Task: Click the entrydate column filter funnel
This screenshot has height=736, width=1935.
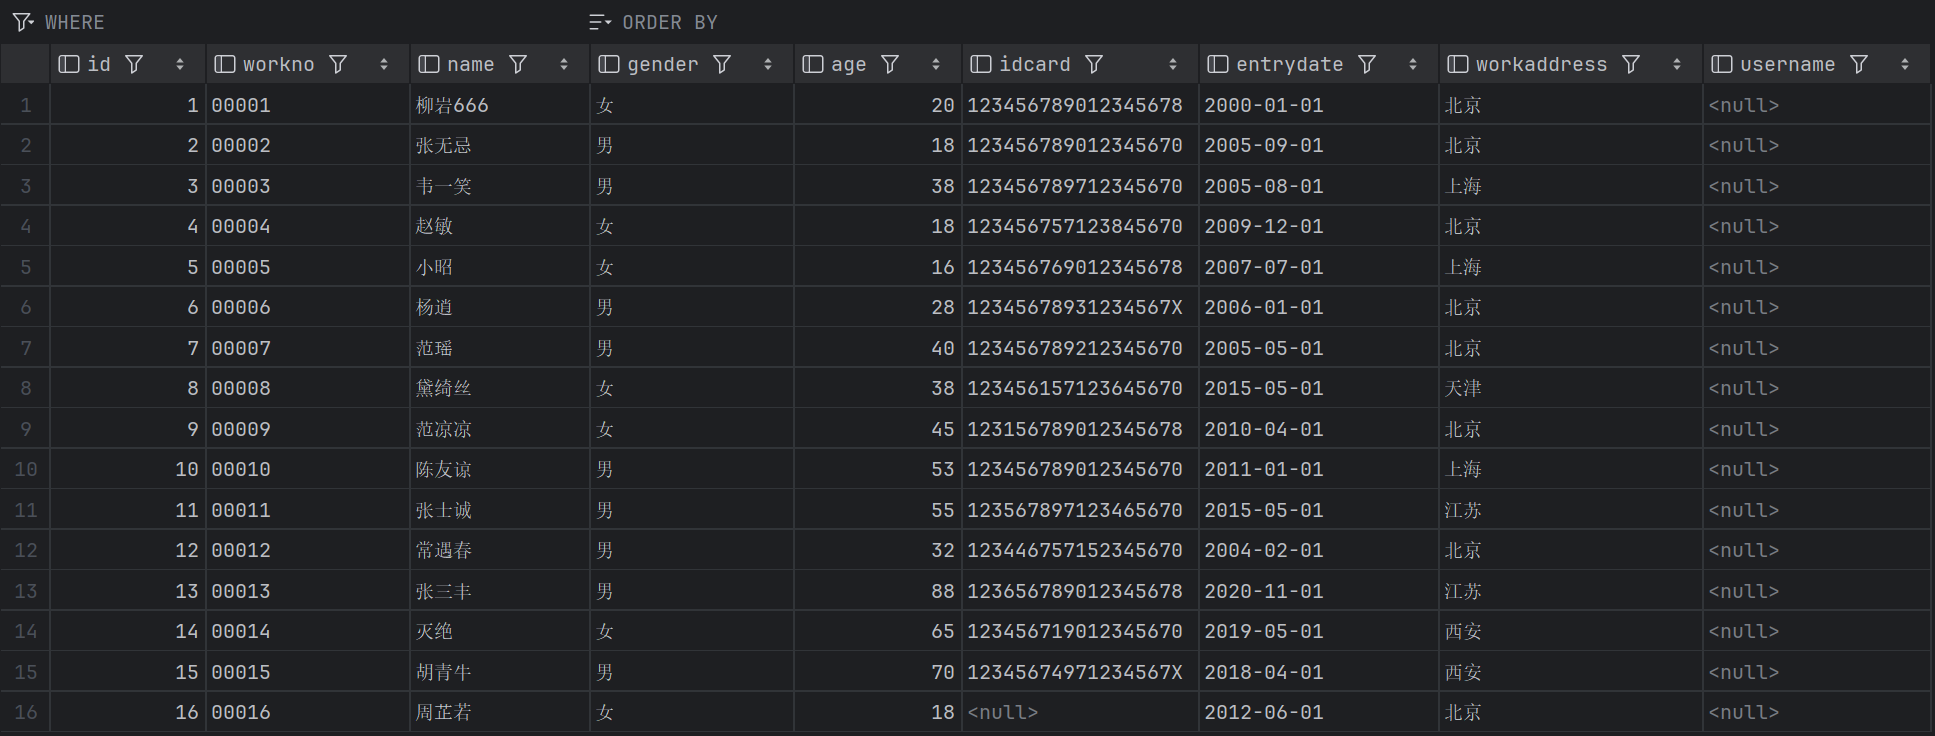Action: click(1367, 64)
